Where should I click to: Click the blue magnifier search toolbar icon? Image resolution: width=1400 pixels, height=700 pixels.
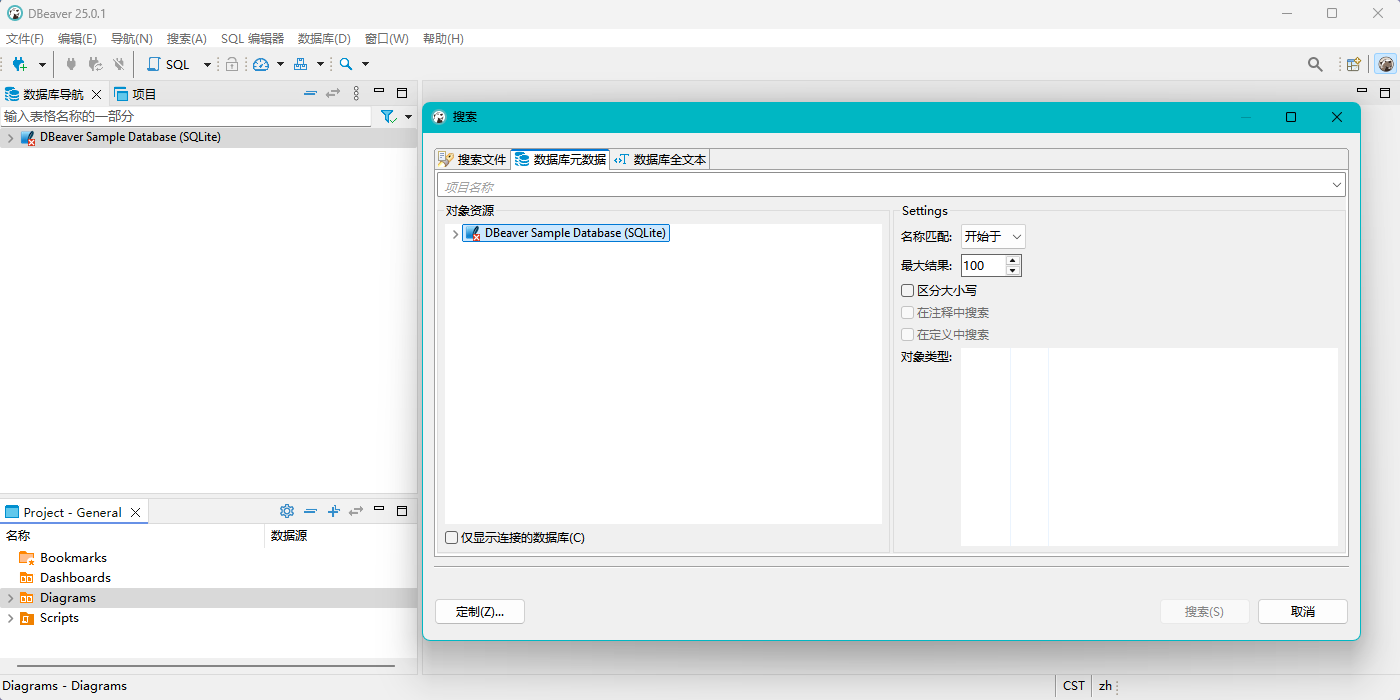[x=346, y=64]
